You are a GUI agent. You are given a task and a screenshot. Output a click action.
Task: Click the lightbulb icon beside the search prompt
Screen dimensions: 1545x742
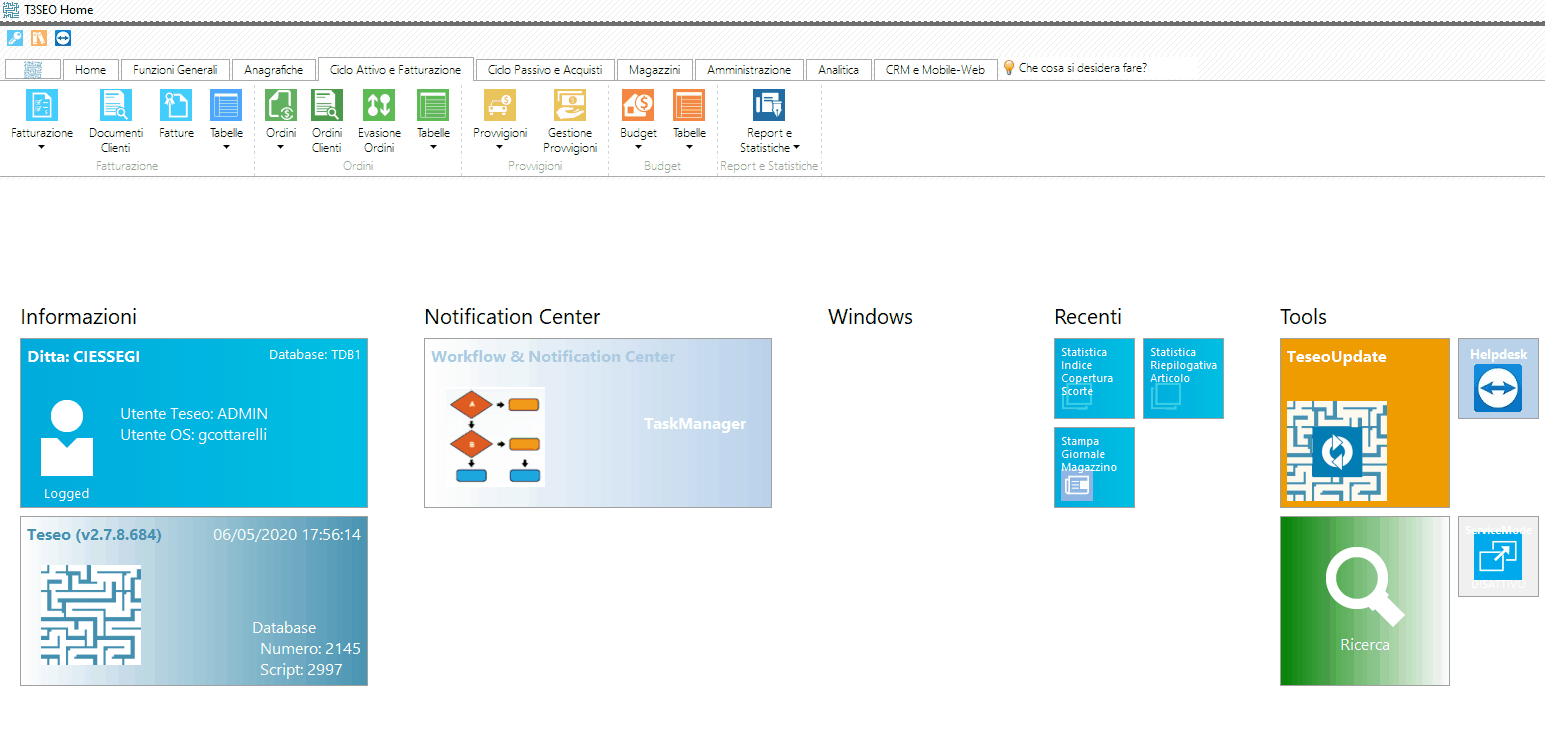tap(1009, 68)
